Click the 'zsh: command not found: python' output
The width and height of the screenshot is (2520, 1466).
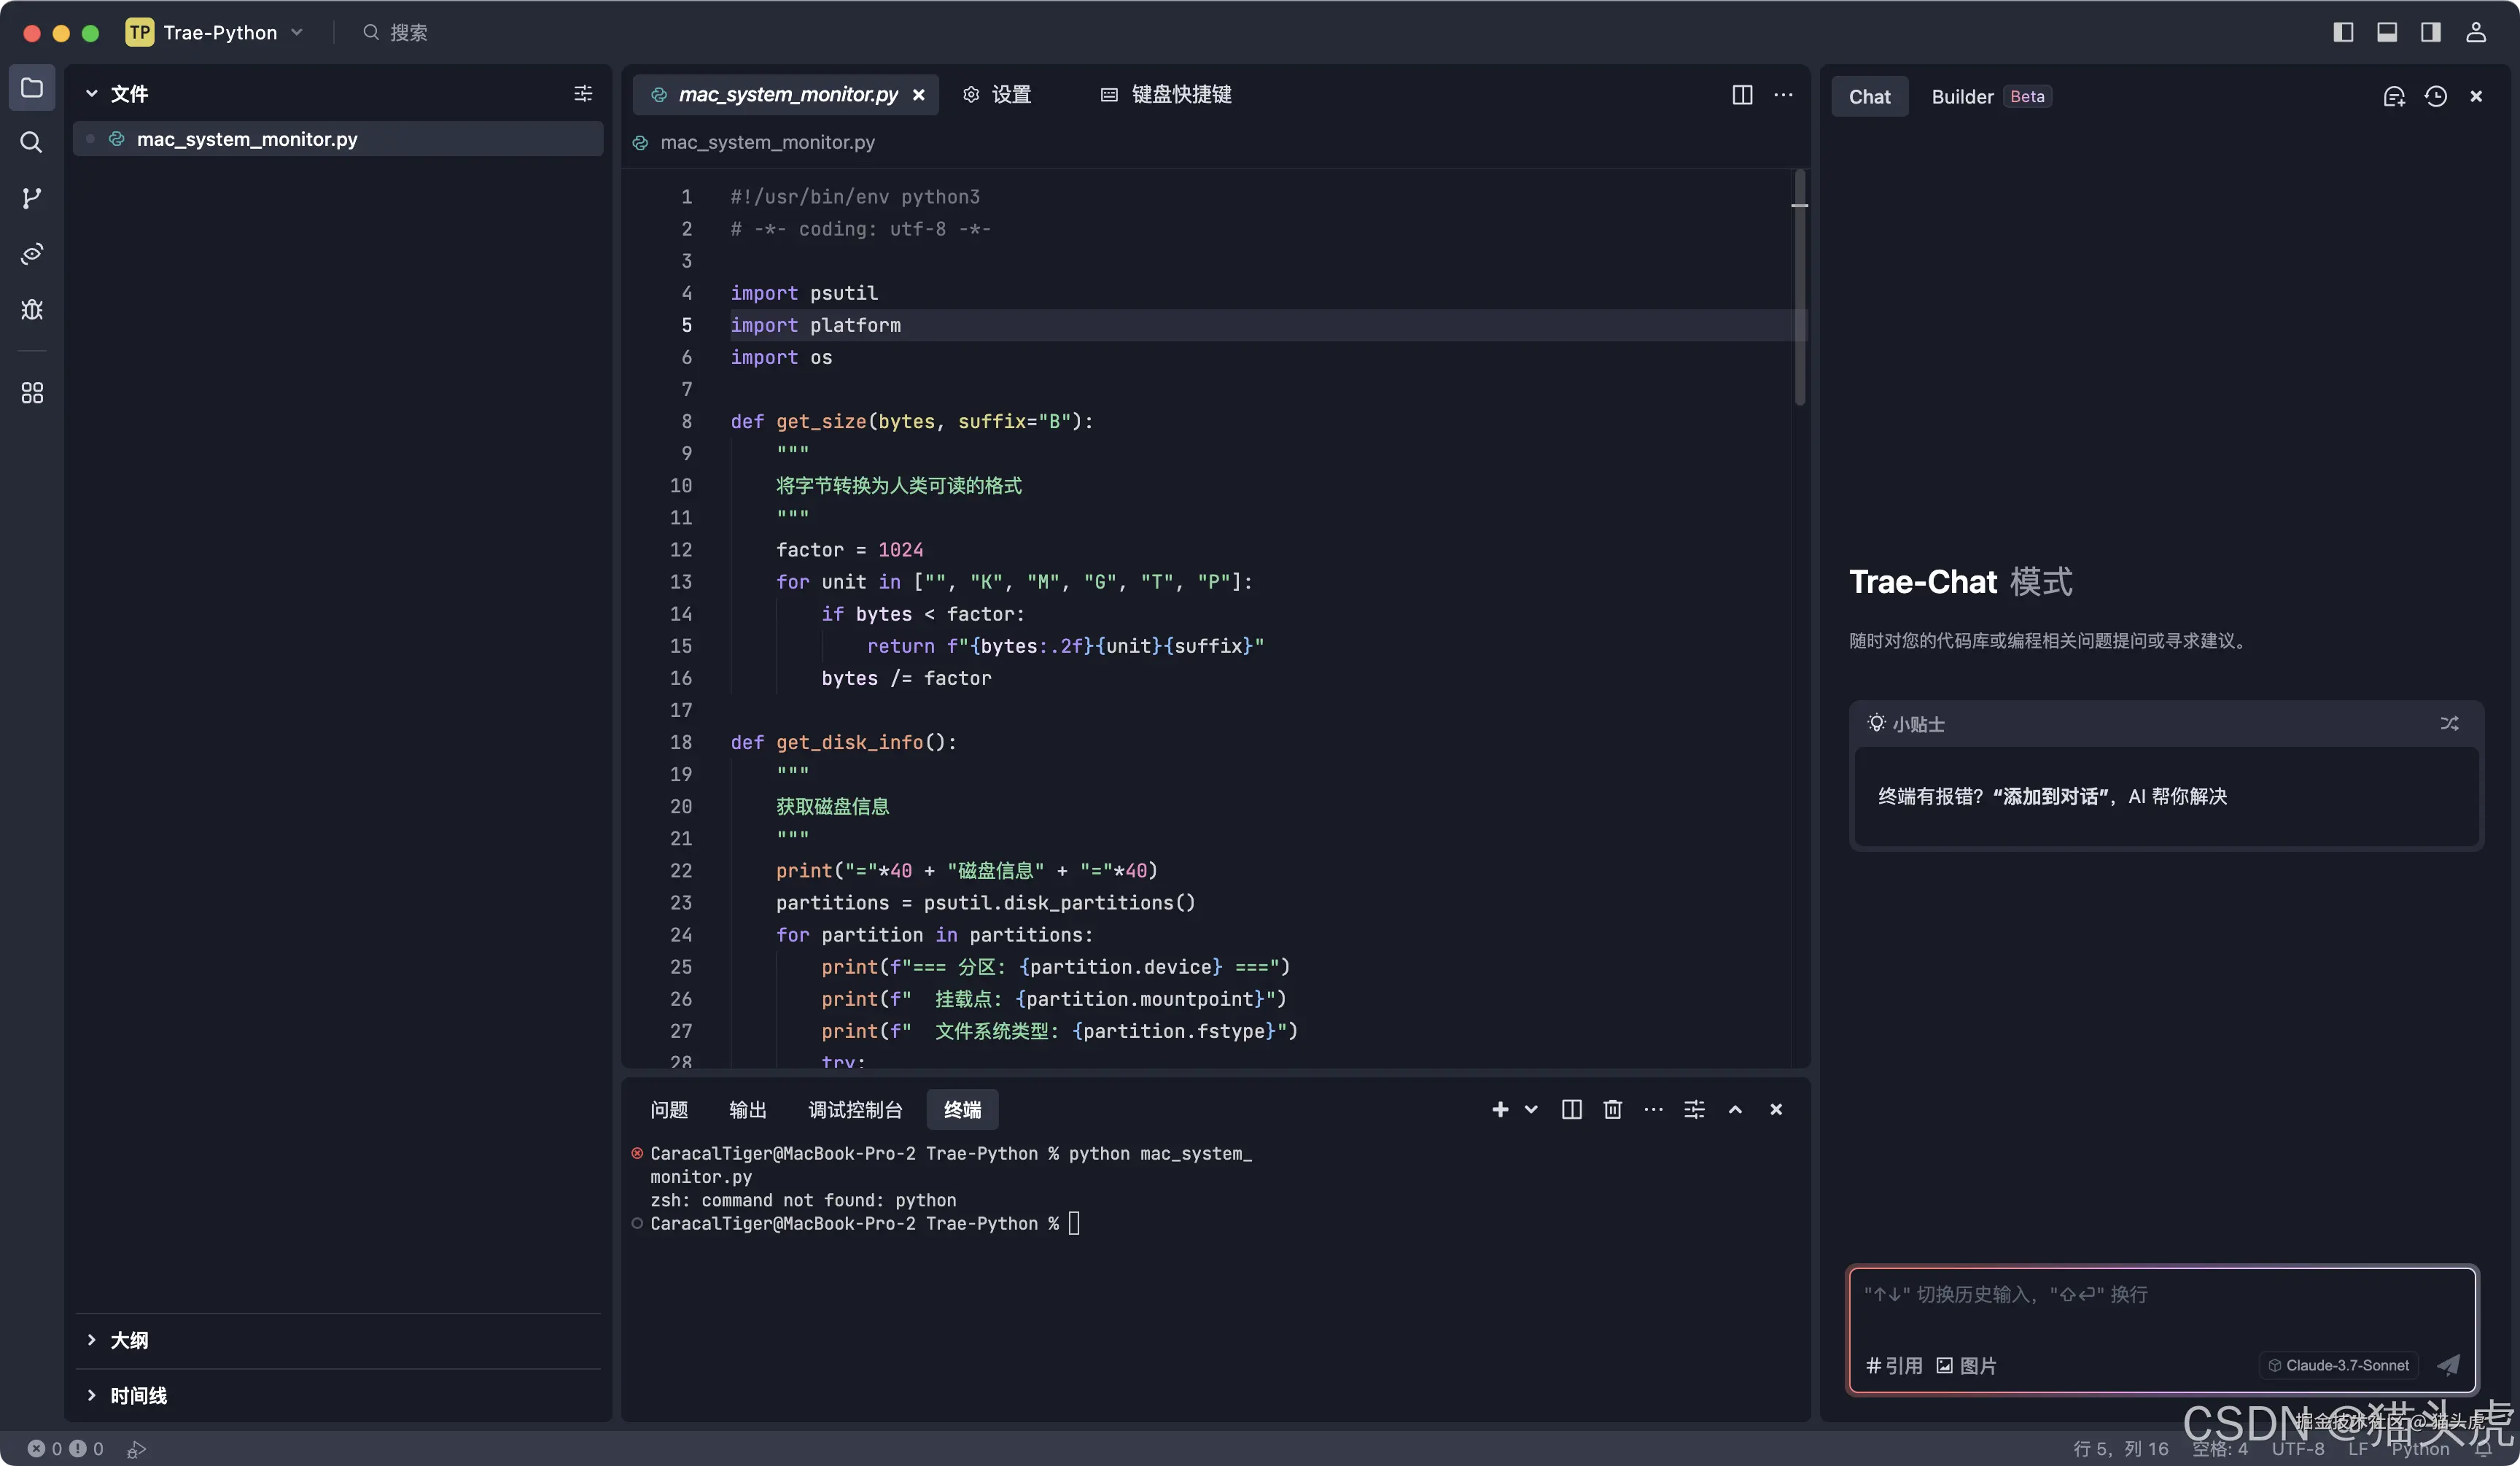tap(803, 1200)
